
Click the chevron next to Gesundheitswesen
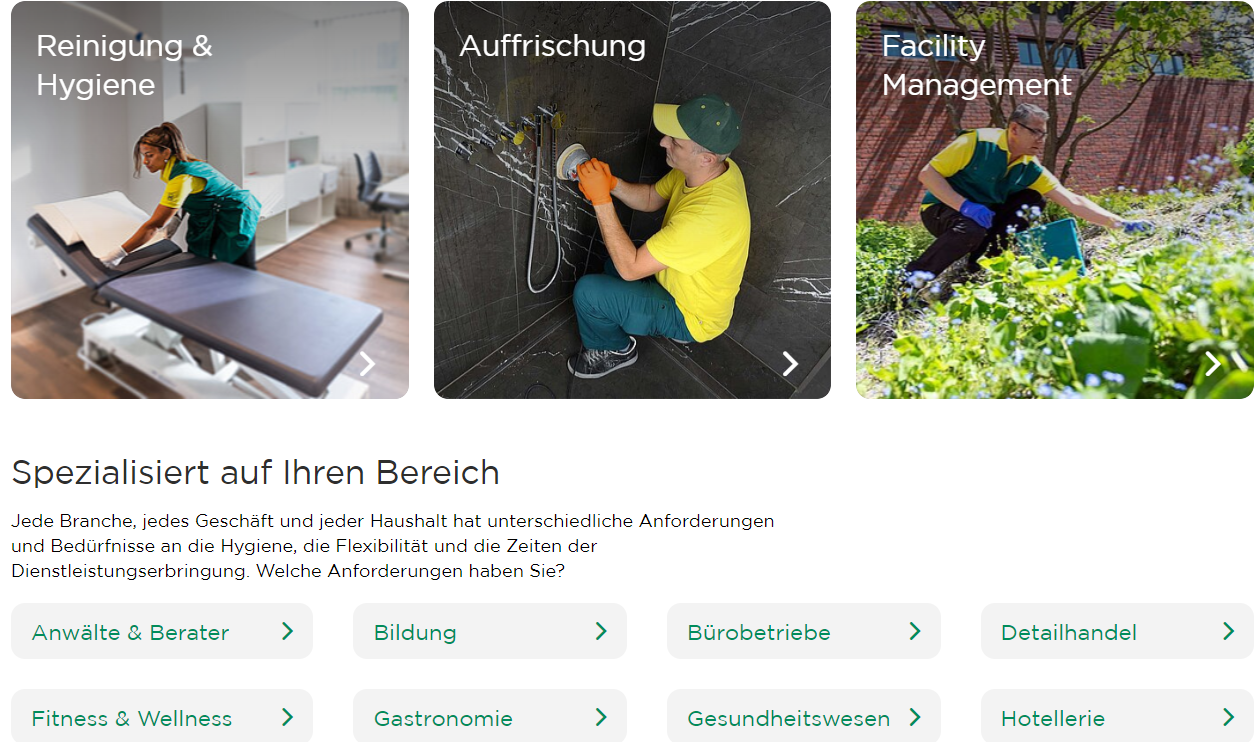pyautogui.click(x=914, y=717)
